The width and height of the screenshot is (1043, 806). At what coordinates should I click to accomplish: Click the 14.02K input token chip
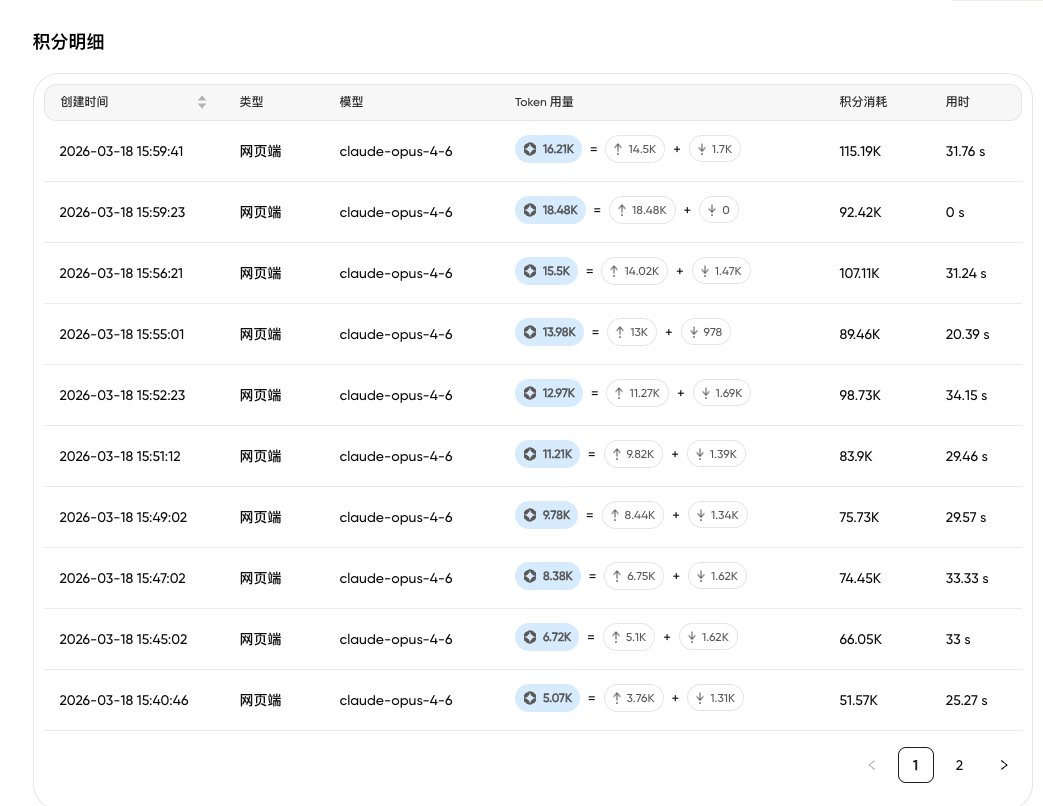click(634, 271)
